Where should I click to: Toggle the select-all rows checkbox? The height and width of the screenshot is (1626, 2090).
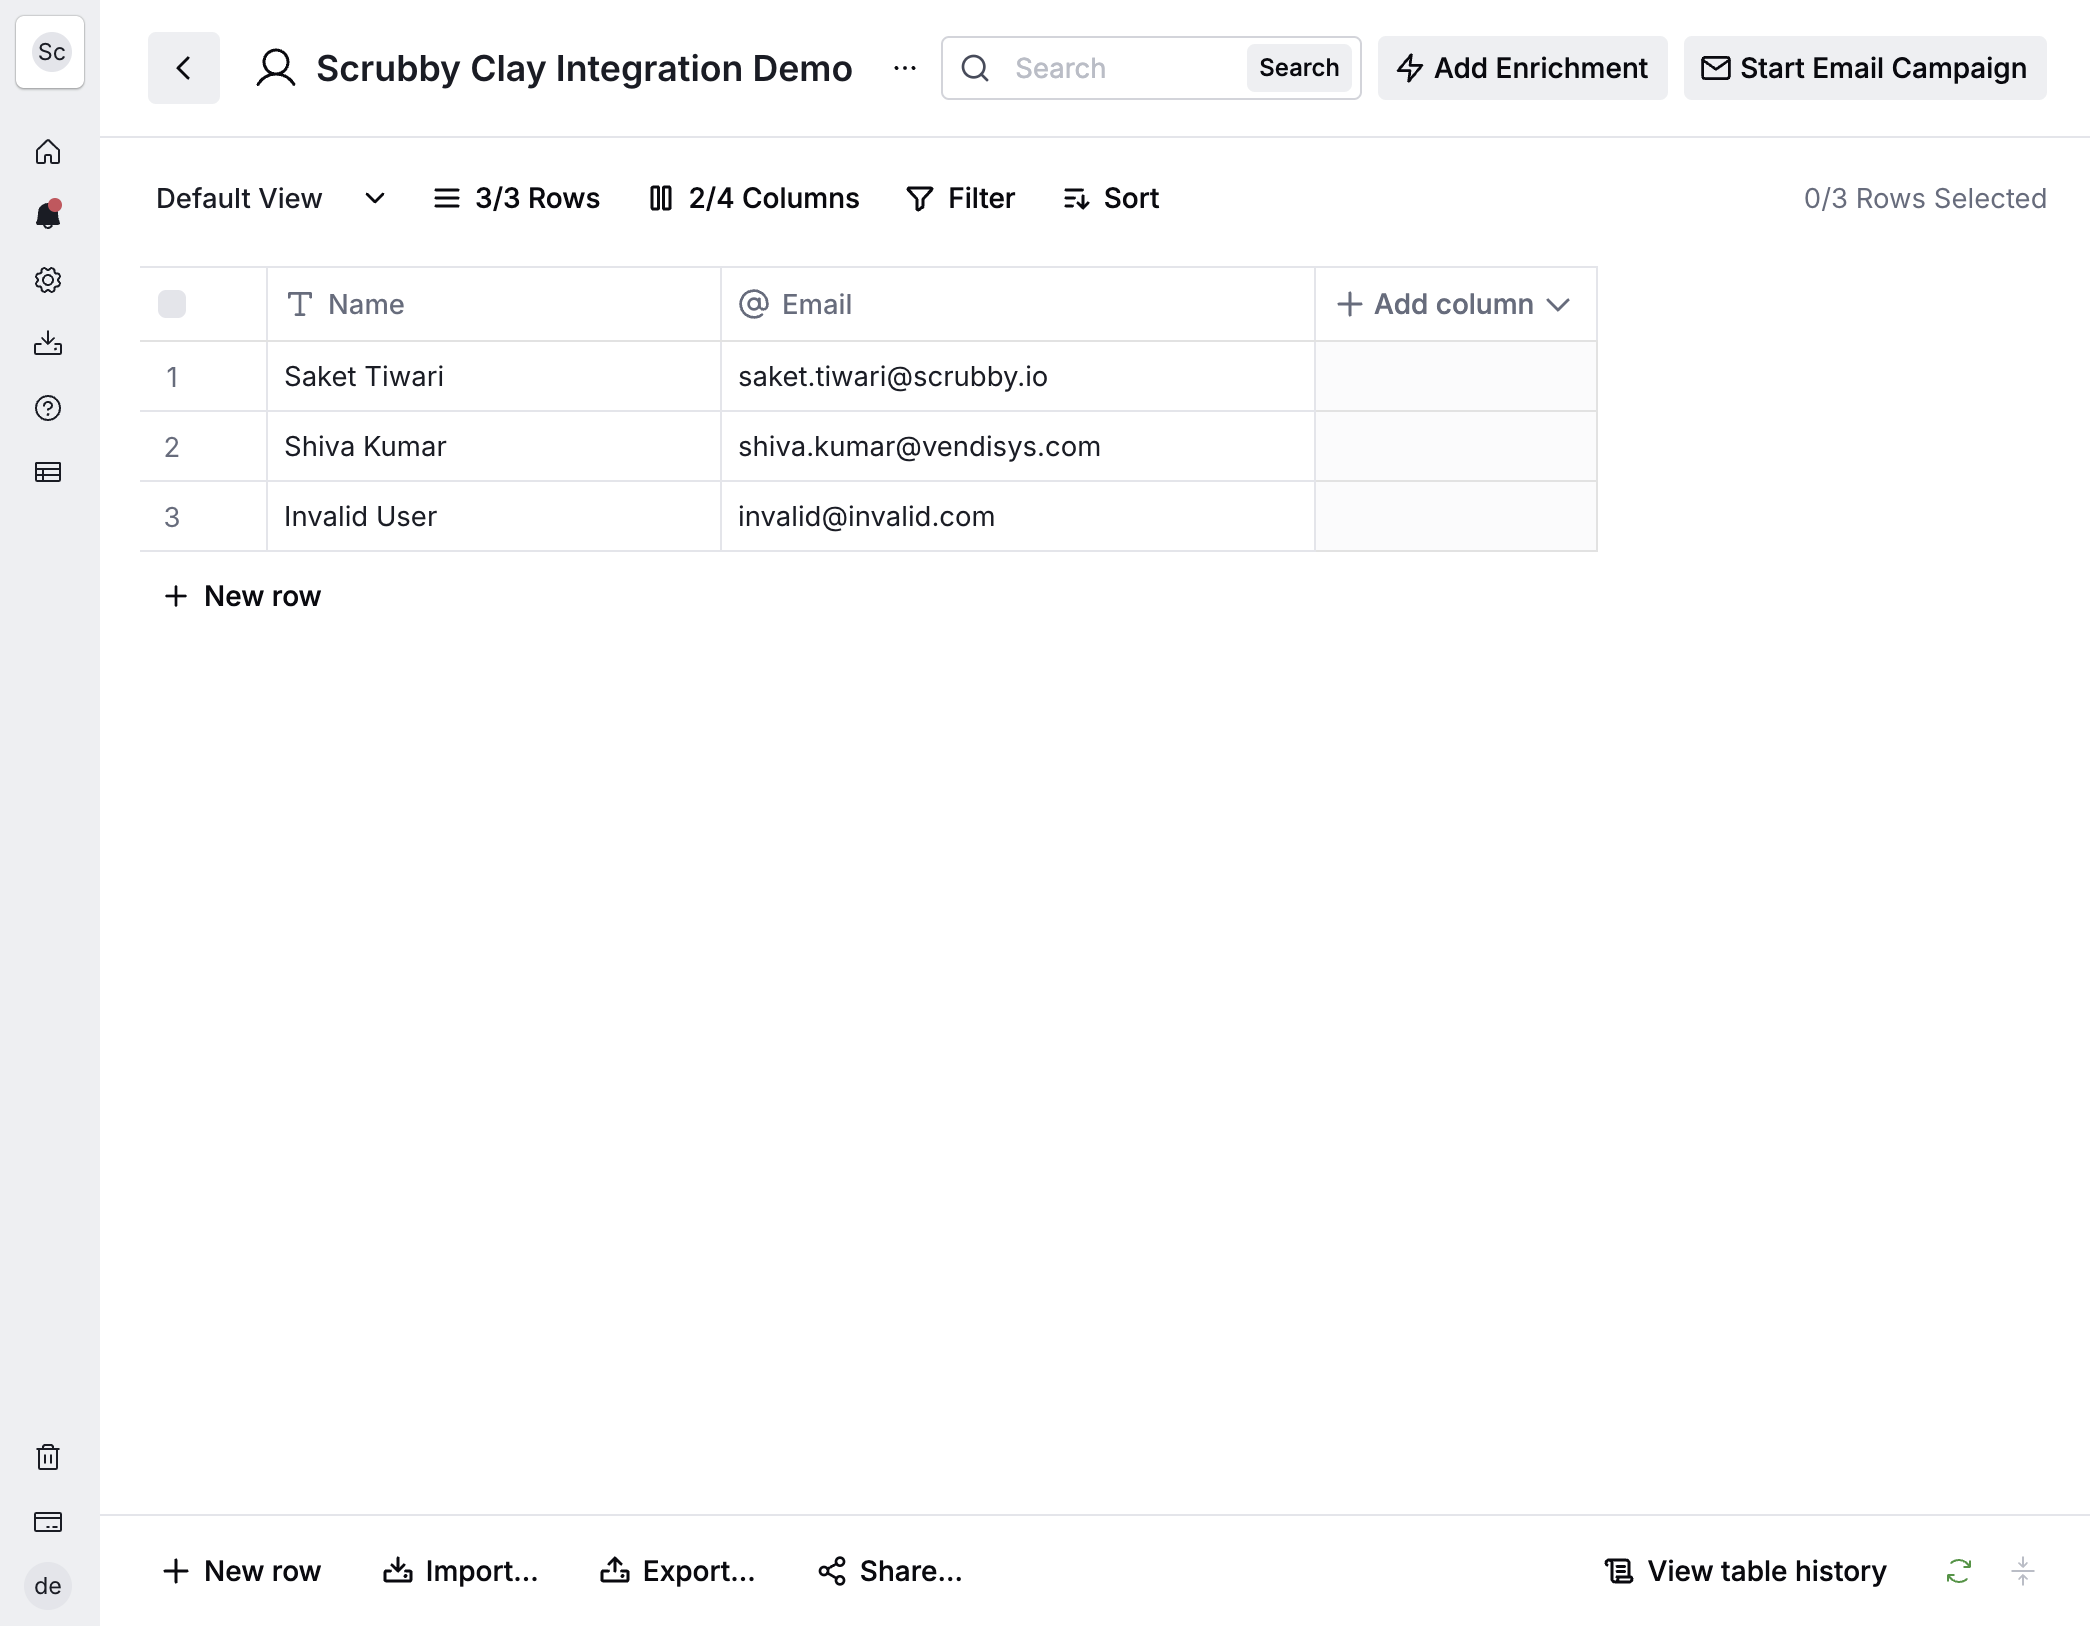click(x=172, y=304)
